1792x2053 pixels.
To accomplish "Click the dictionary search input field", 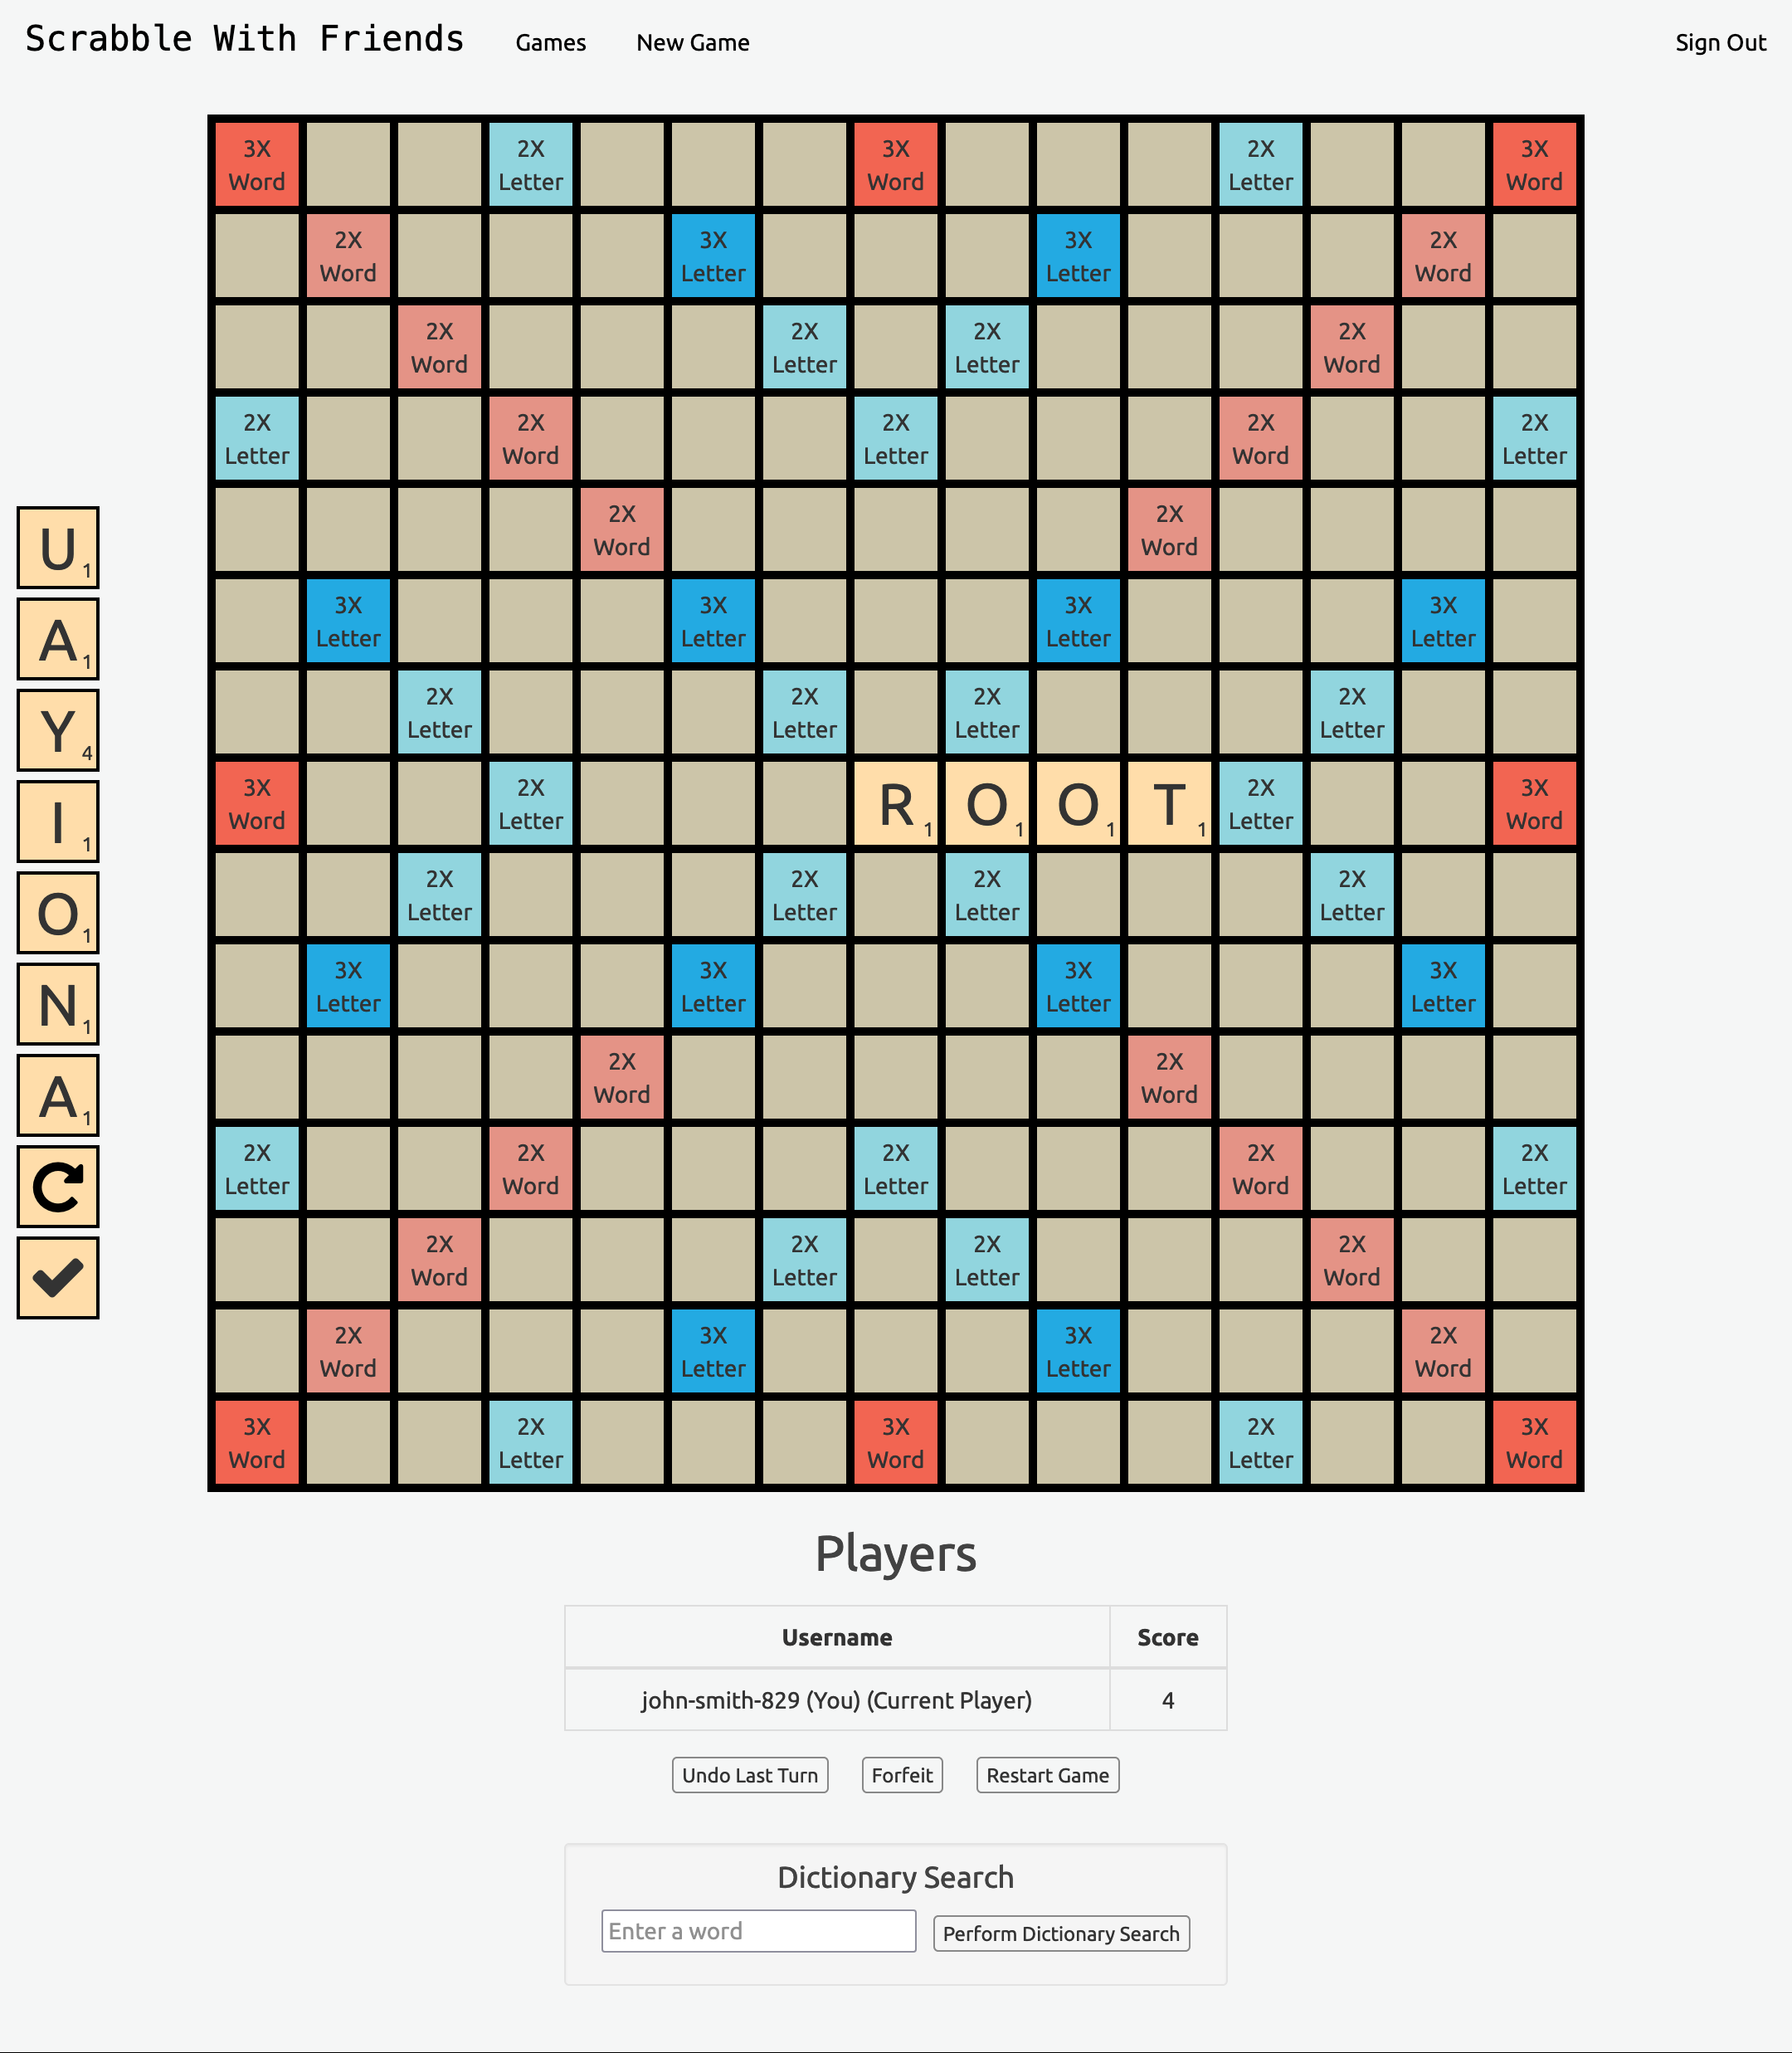I will [x=757, y=1931].
